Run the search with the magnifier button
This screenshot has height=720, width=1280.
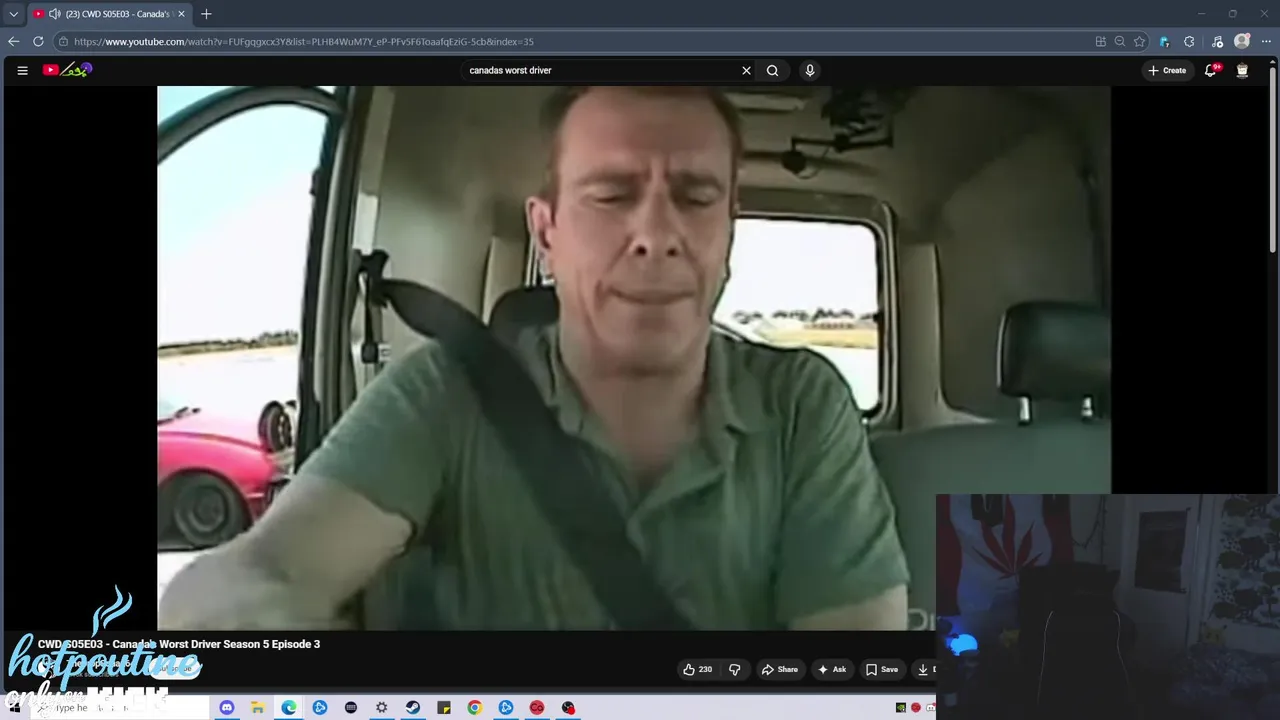point(772,70)
